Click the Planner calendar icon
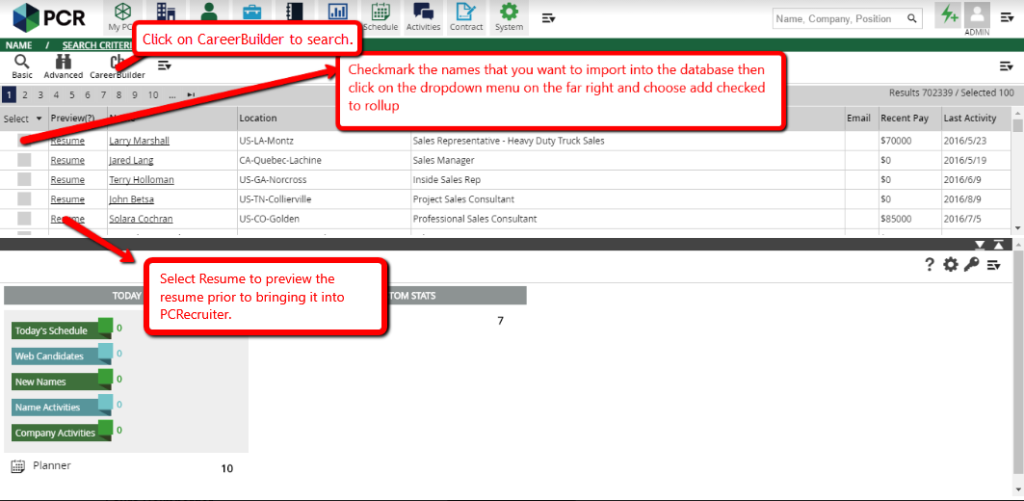This screenshot has width=1024, height=501. tap(18, 466)
